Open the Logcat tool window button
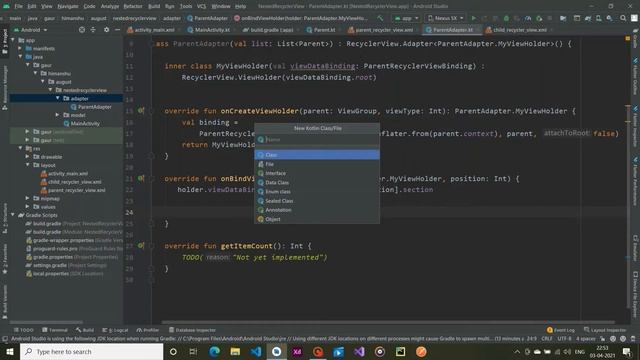Image resolution: width=640 pixels, height=360 pixels. coord(115,330)
